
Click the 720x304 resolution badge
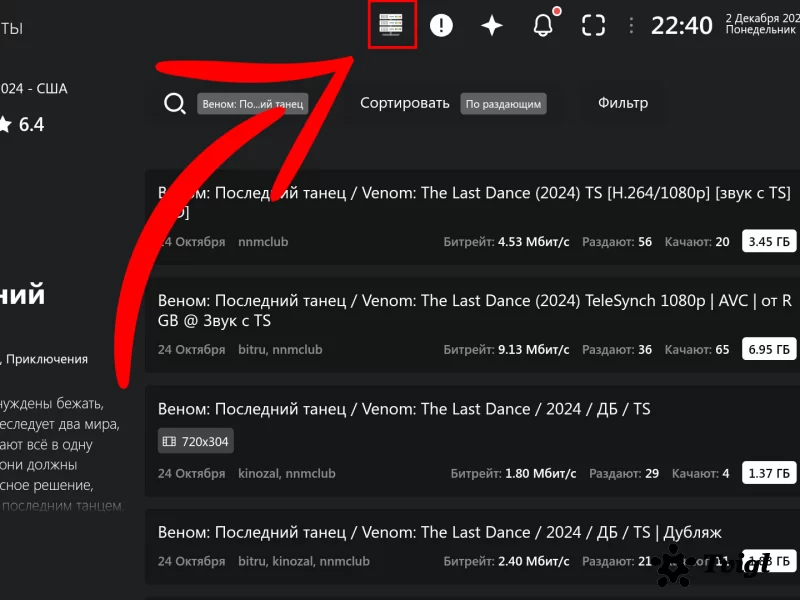point(196,441)
